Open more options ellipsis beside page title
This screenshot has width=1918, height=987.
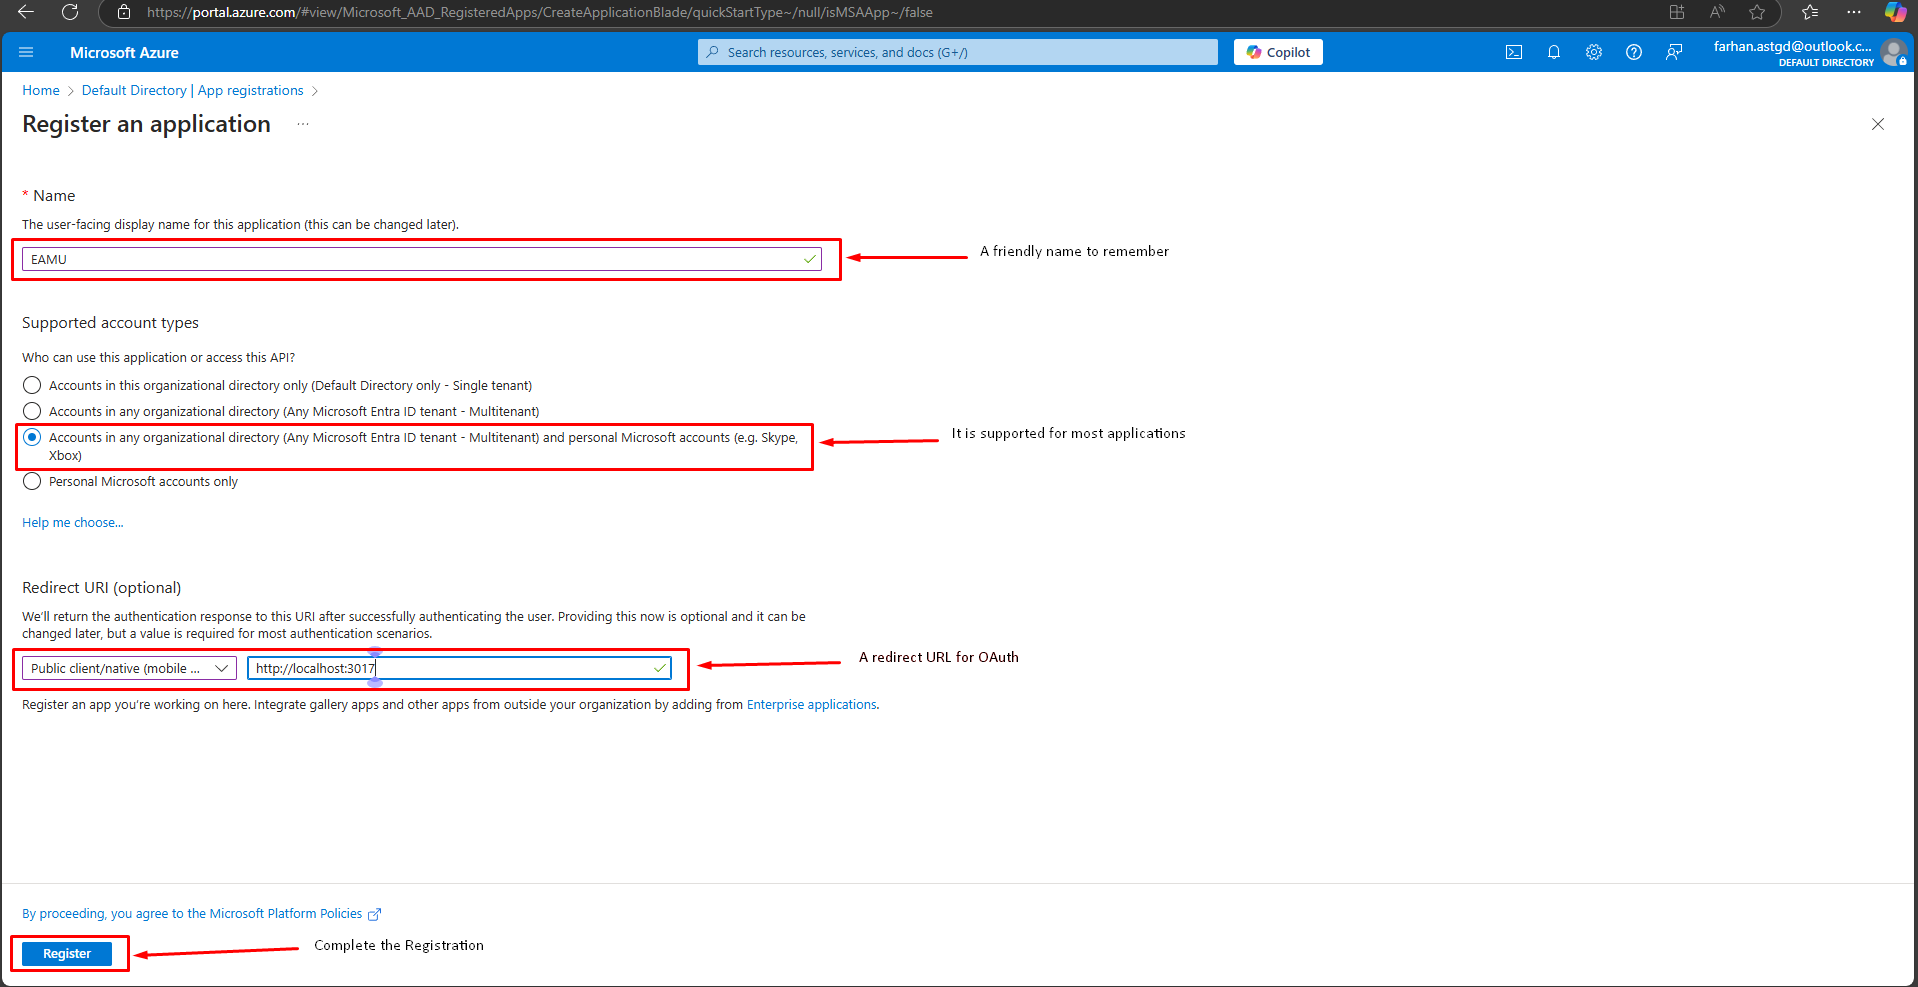click(x=303, y=124)
